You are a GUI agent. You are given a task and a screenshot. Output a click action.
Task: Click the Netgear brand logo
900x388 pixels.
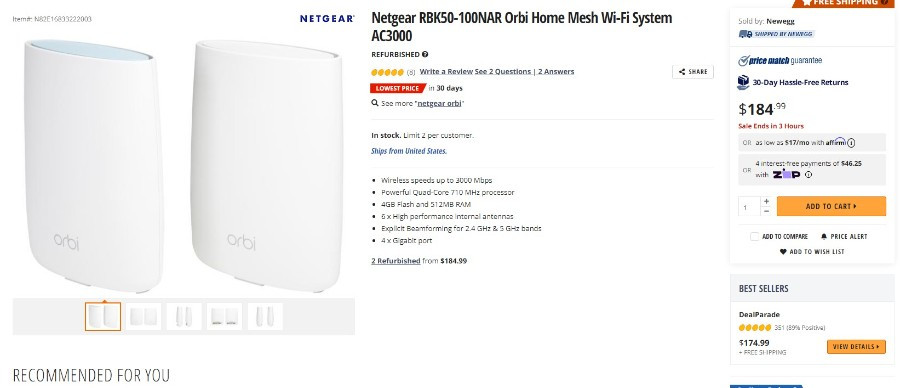tap(327, 19)
